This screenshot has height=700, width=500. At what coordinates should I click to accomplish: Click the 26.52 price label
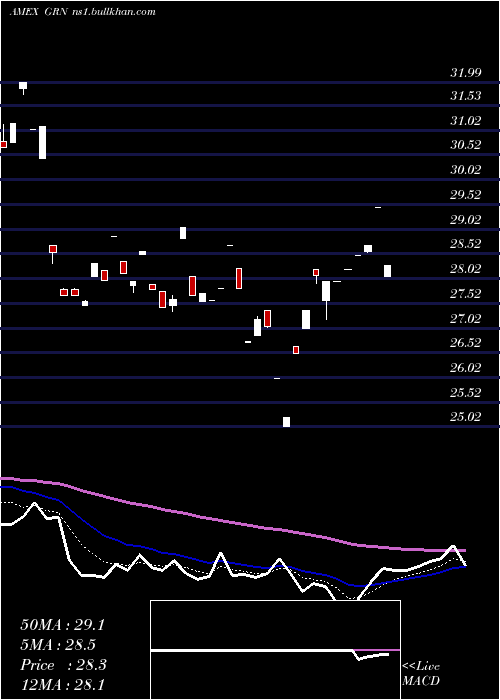pos(466,343)
